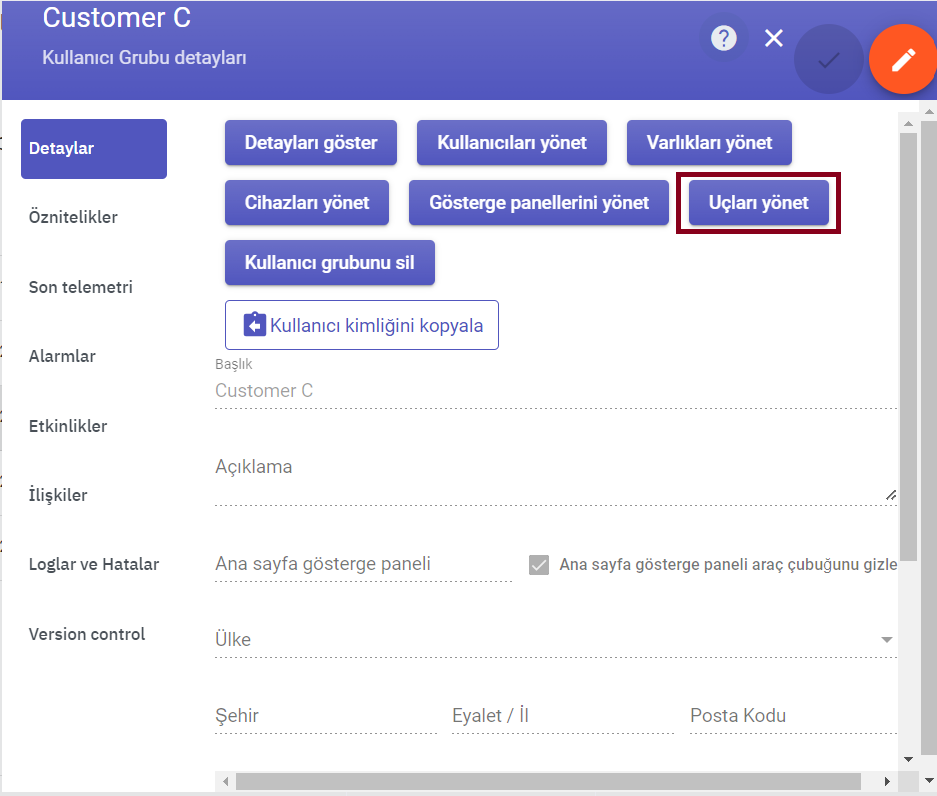Click the Uçları yönet button

pos(758,203)
